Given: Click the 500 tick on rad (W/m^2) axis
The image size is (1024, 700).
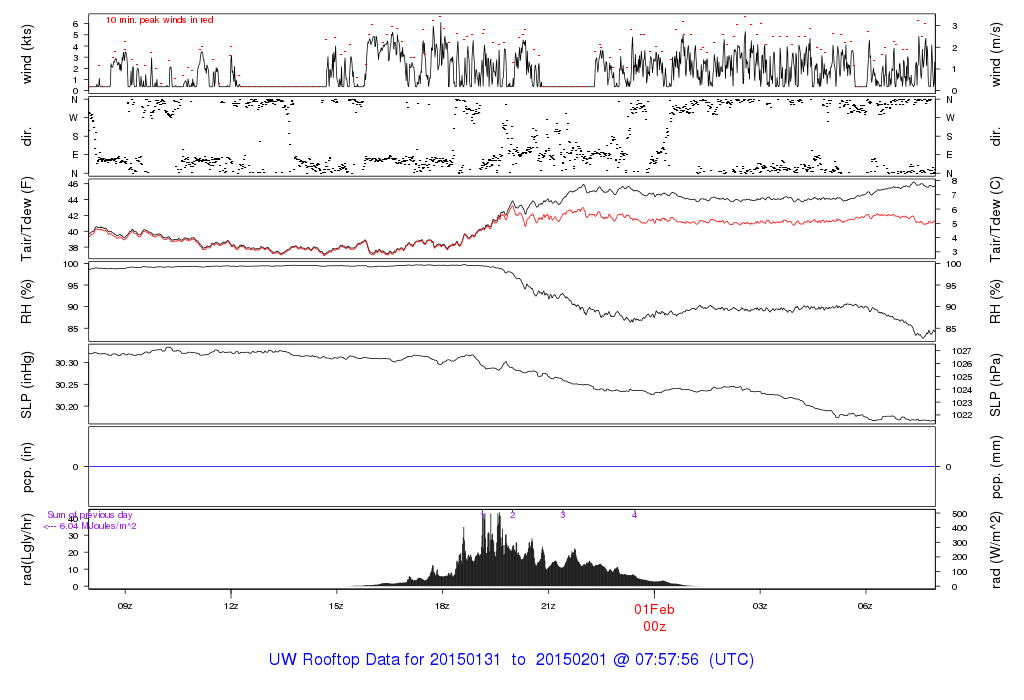Looking at the screenshot, I should click(x=959, y=515).
